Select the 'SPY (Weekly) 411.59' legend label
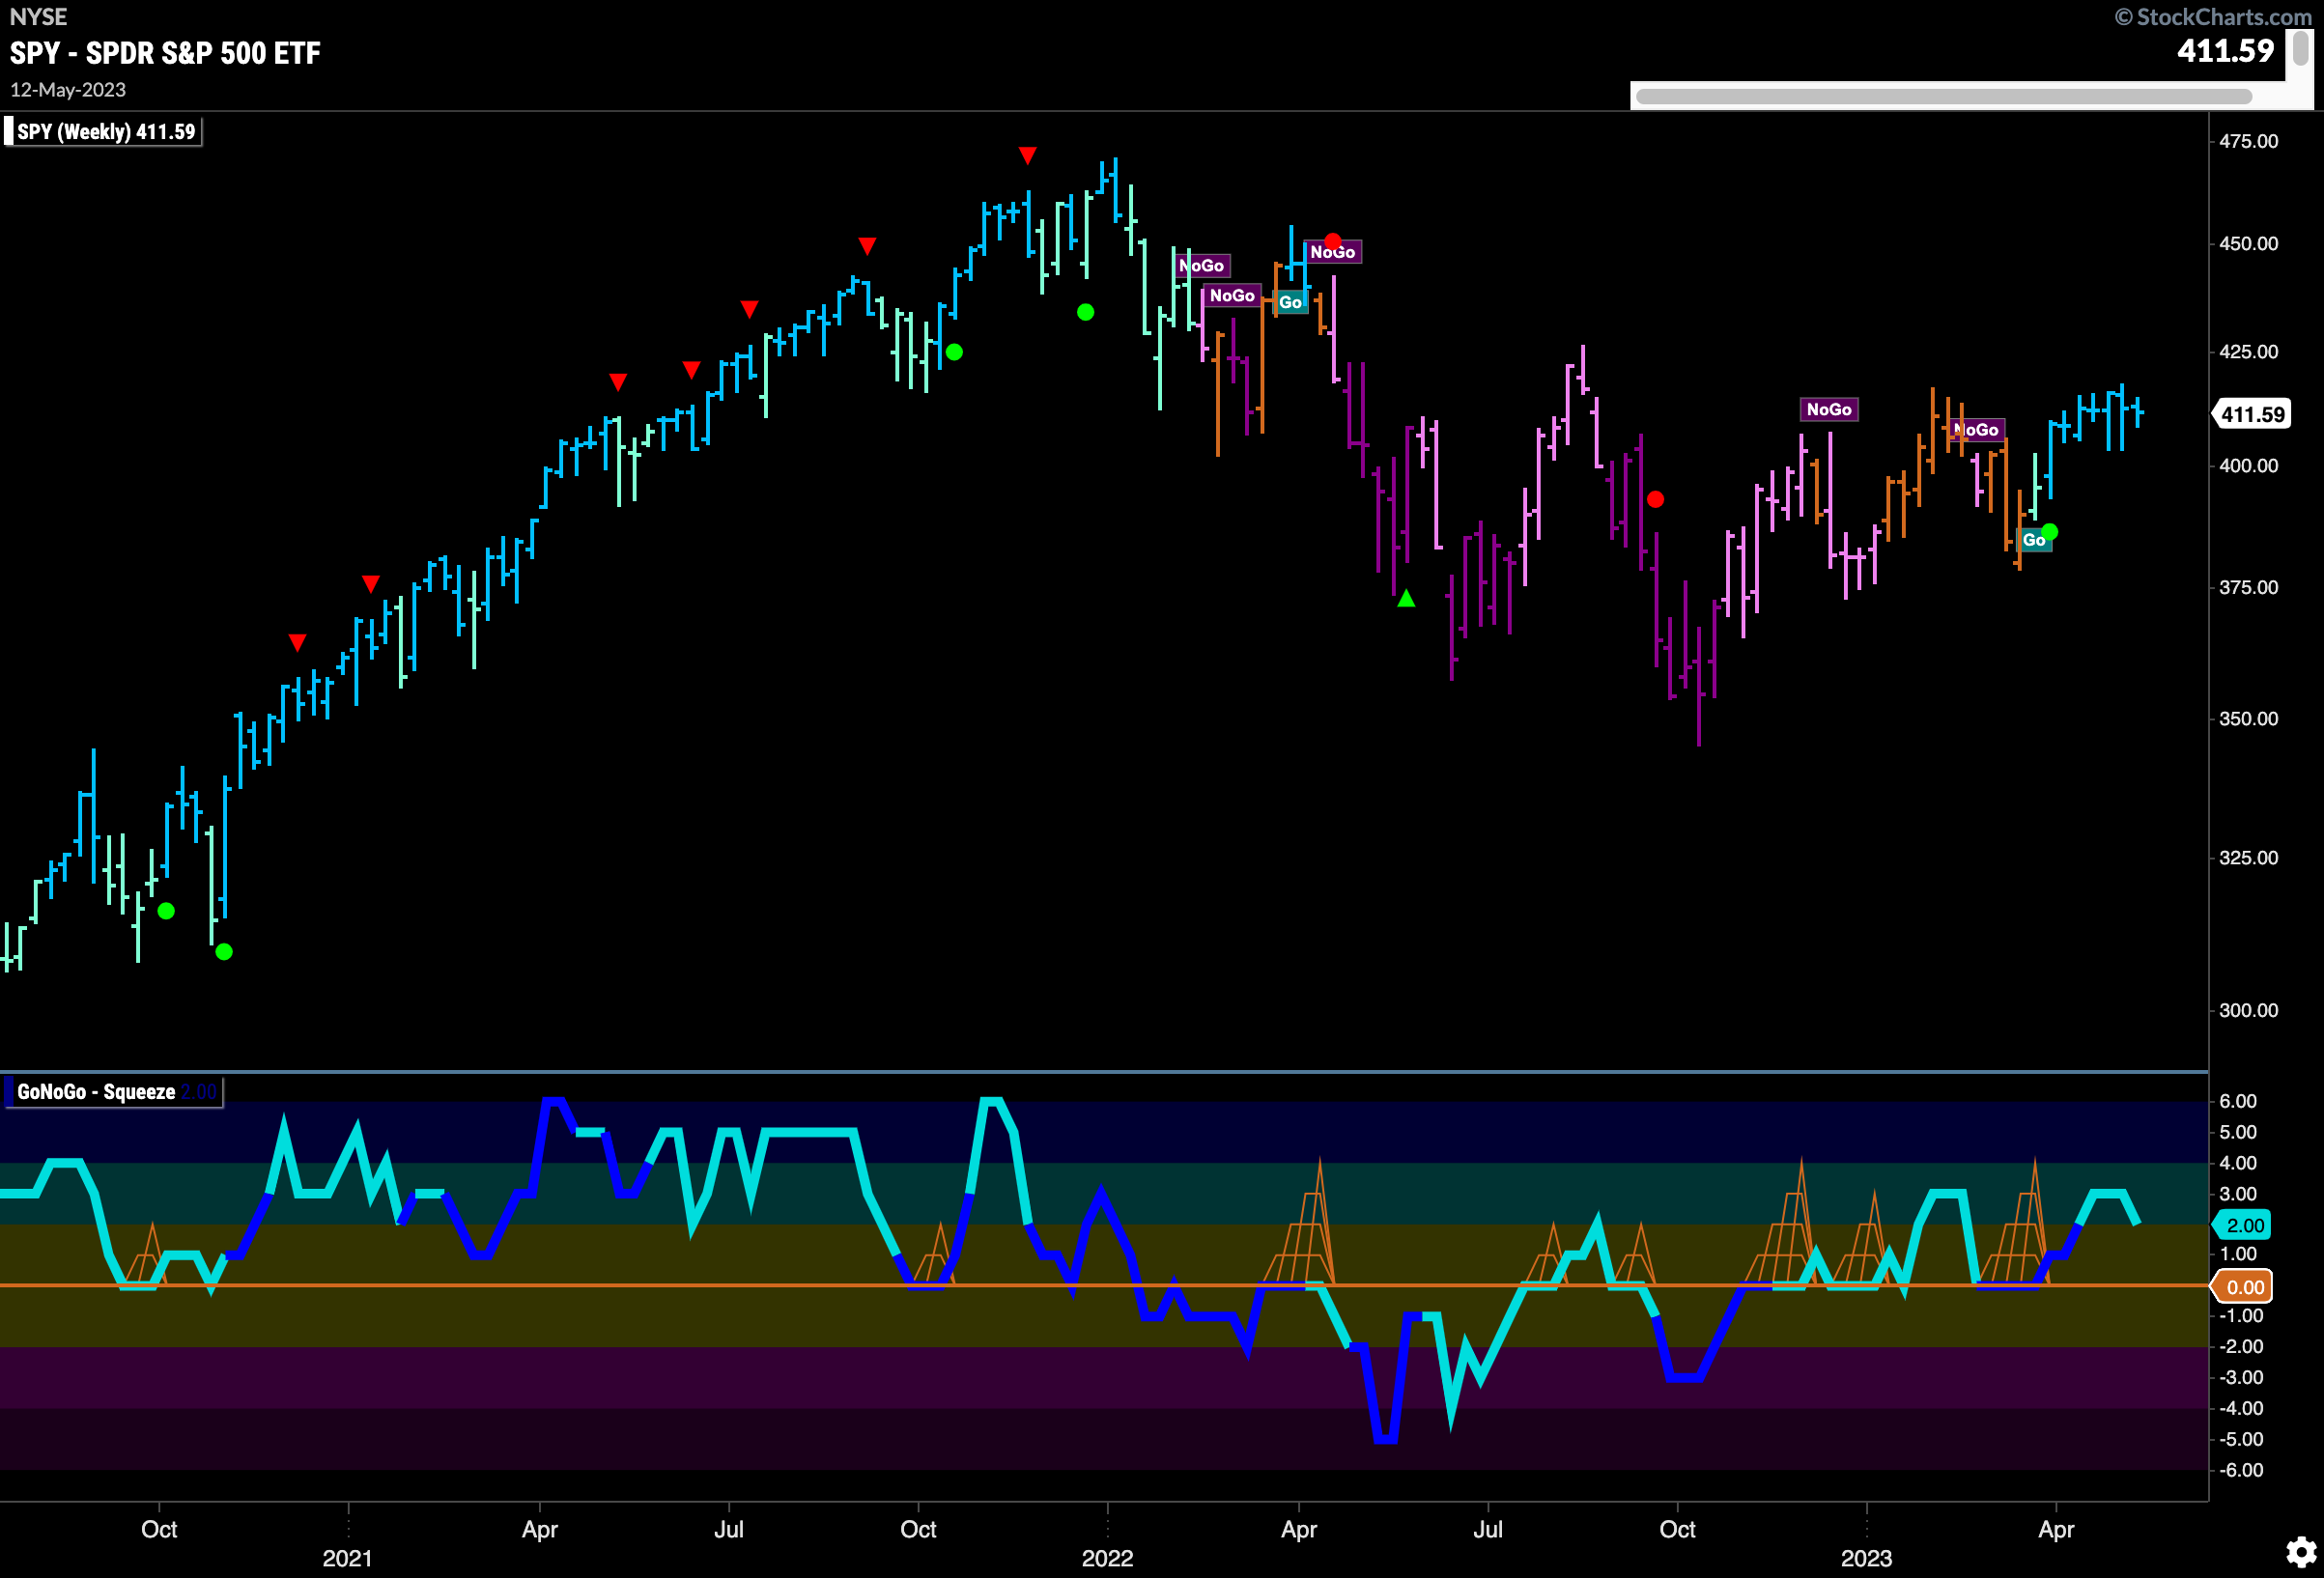2324x1578 pixels. [104, 131]
